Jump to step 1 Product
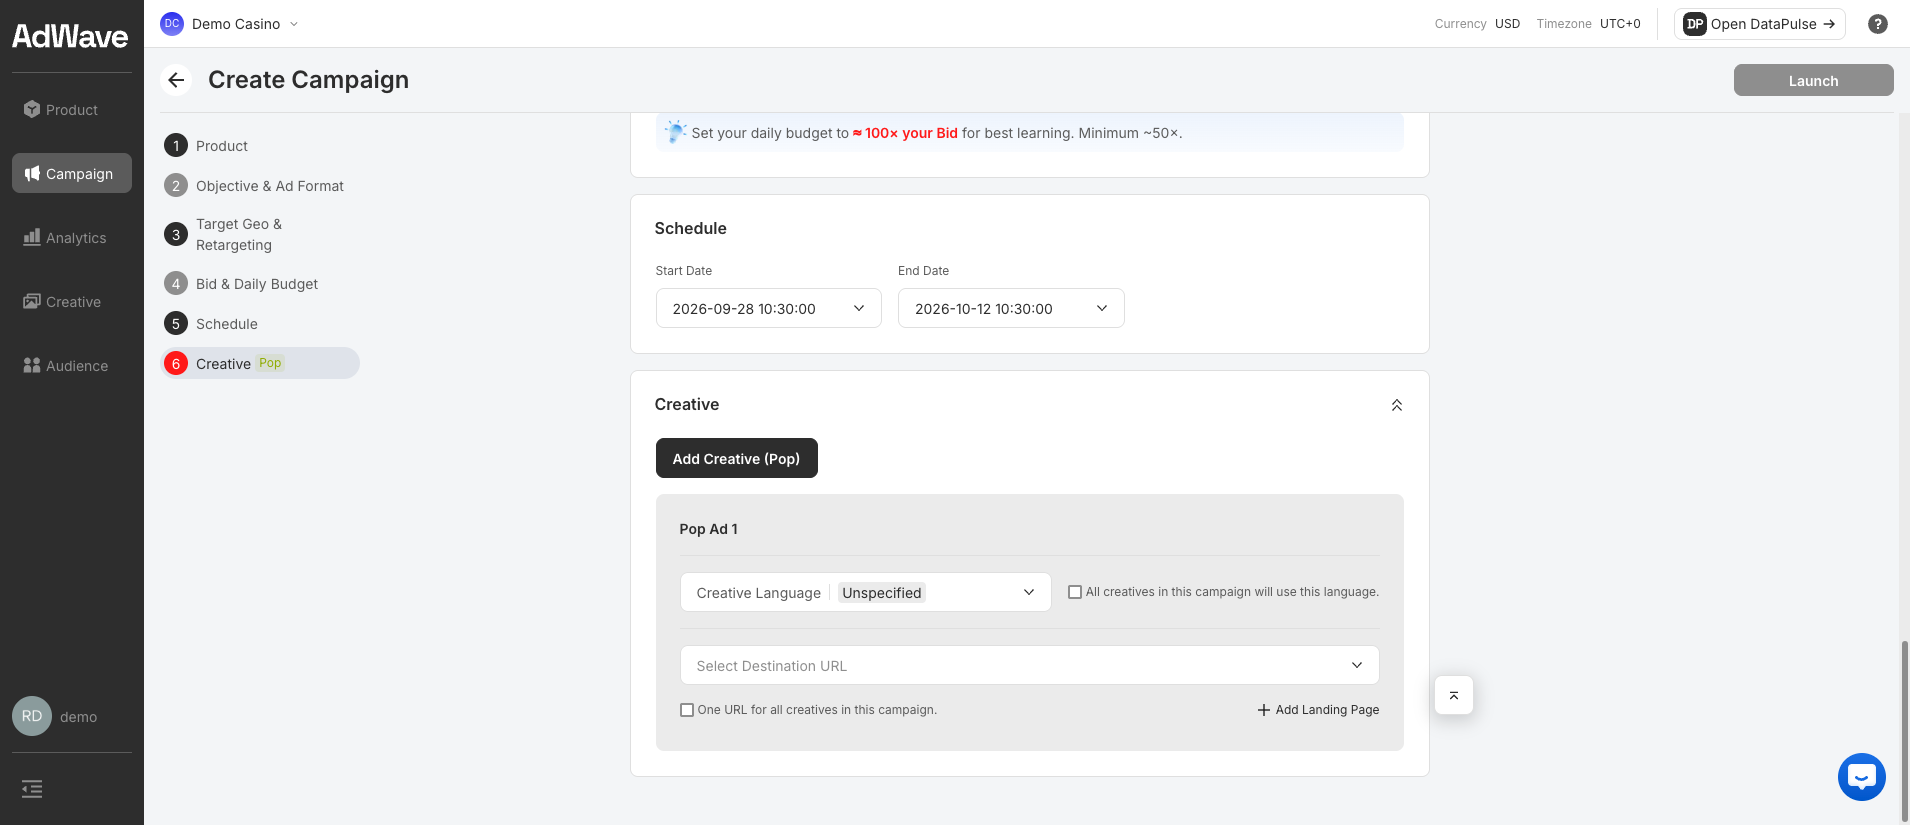Screen dimensions: 1910x825 pos(260,145)
